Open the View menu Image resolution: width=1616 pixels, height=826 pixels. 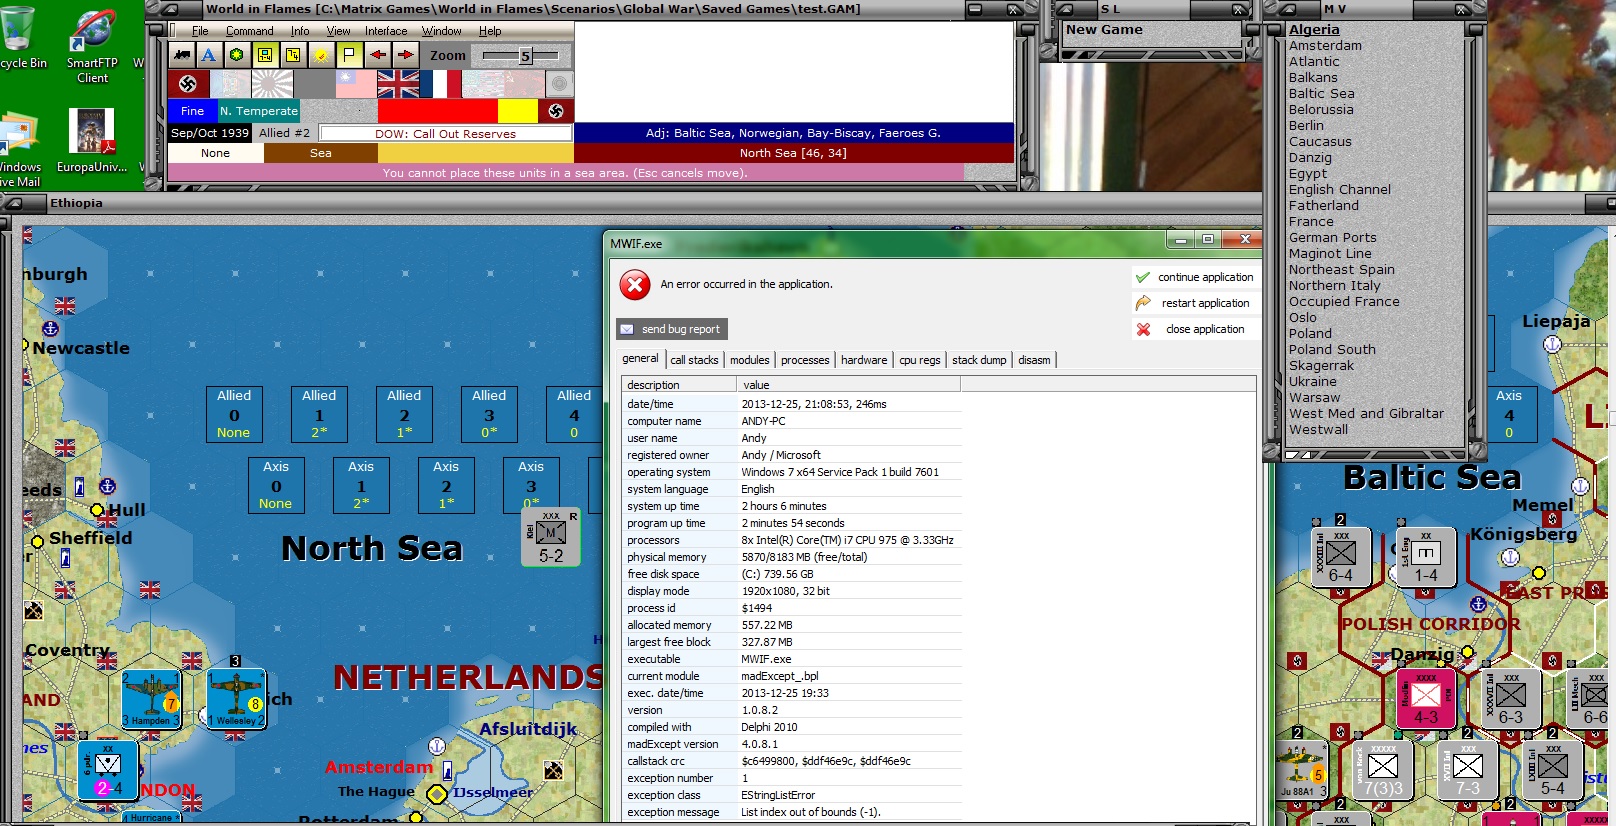(x=338, y=31)
